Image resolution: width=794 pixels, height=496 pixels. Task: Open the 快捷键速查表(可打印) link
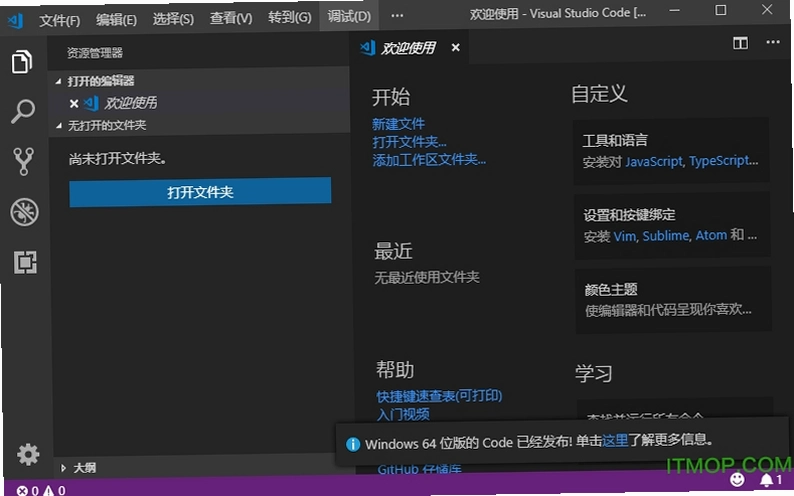439,396
